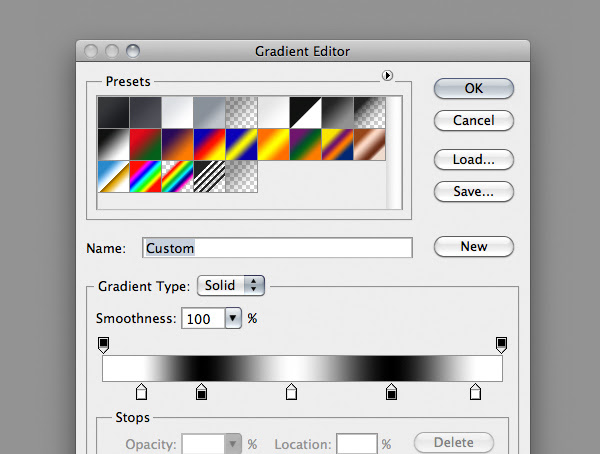
Task: Select the solid black first preset
Action: [114, 113]
